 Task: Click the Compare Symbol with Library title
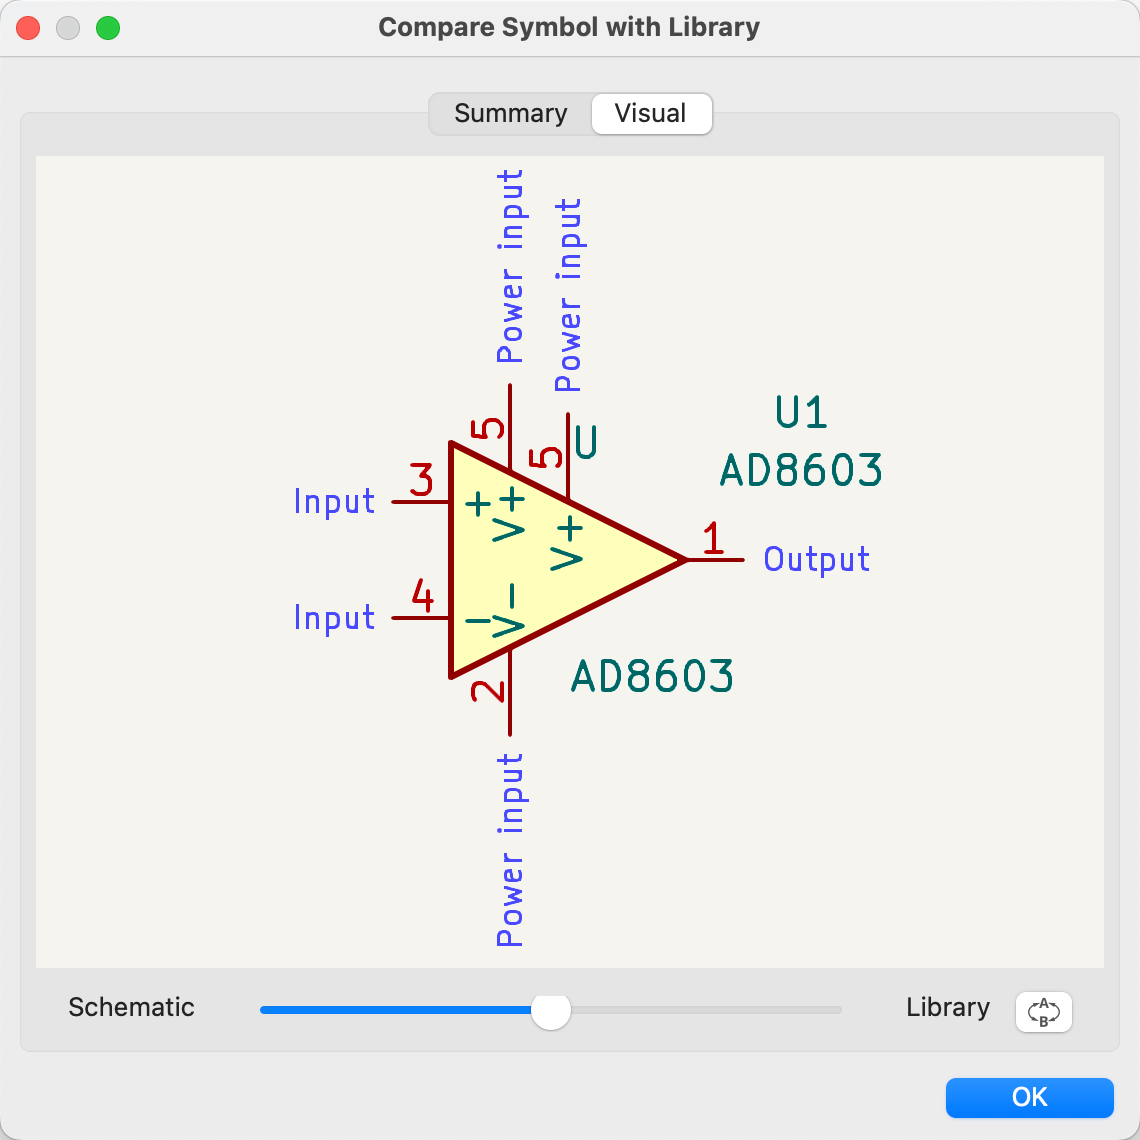click(569, 27)
